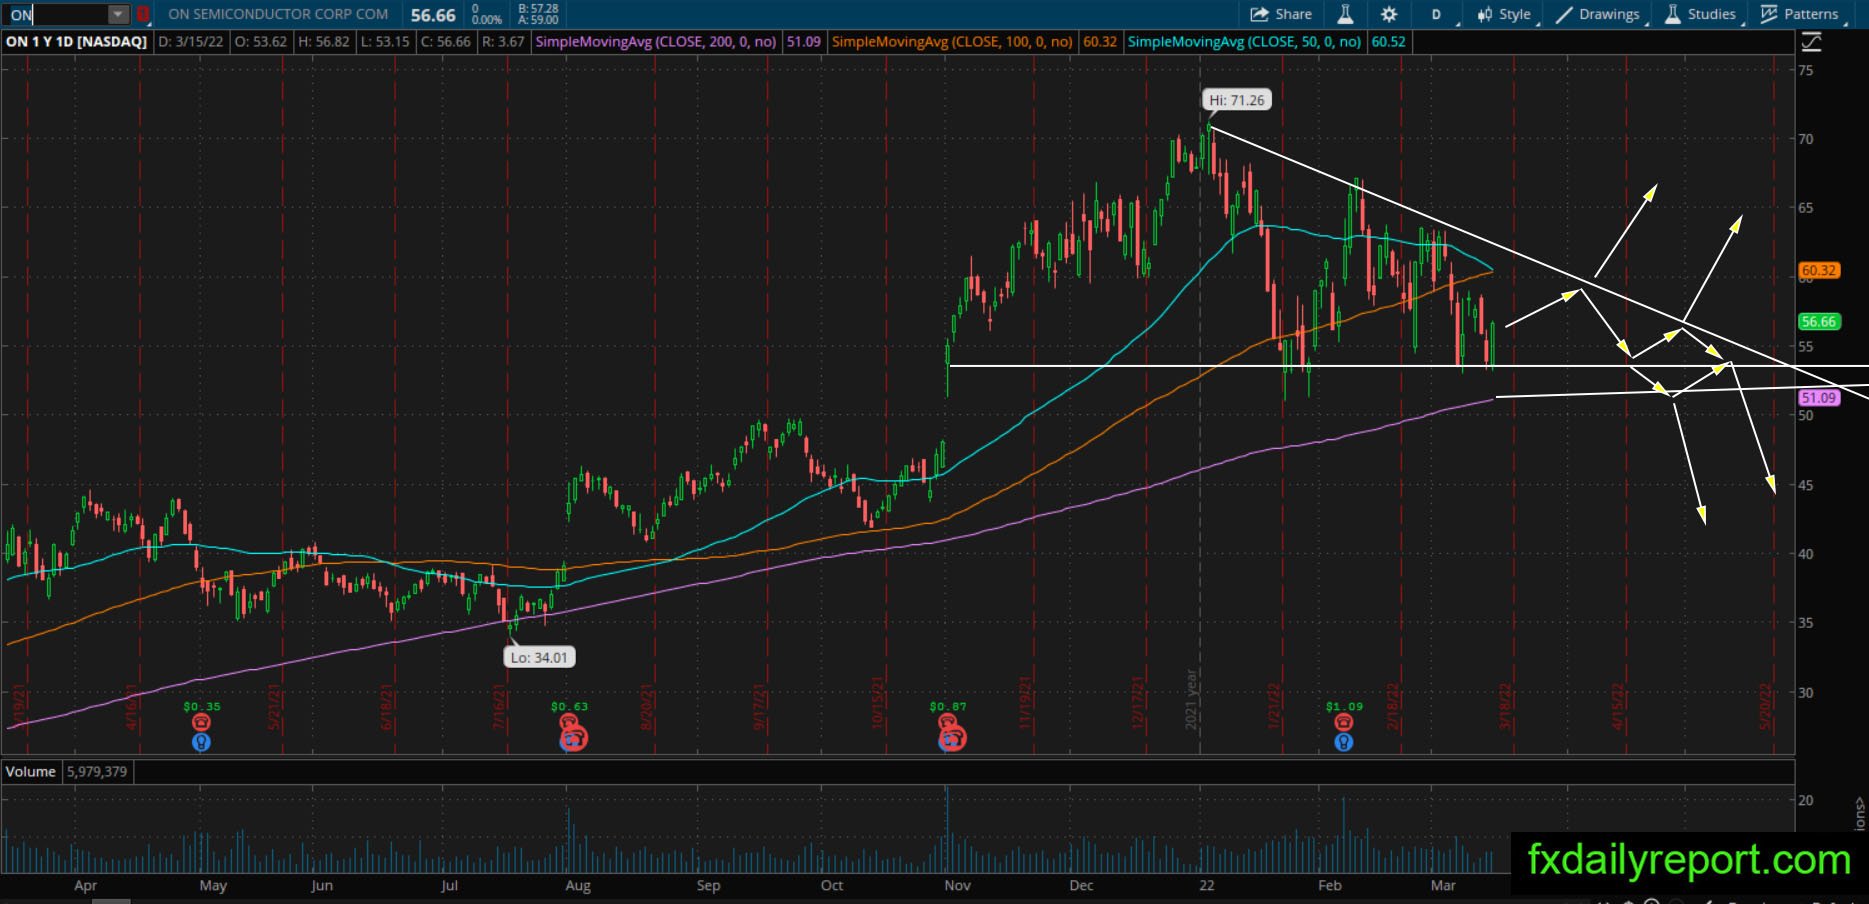Click the 2/18/22 expiration date marker
Screen dimensions: 1869x904
click(1393, 706)
